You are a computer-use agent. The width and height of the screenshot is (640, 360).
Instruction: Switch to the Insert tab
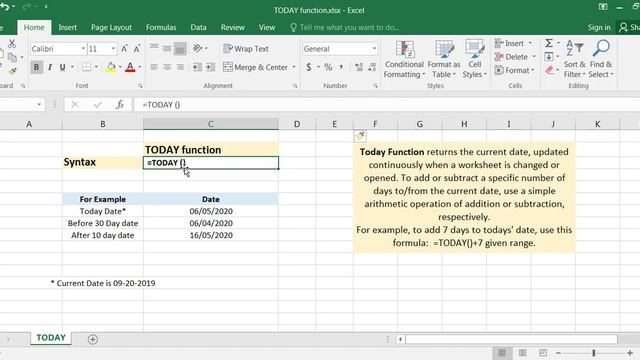(67, 27)
